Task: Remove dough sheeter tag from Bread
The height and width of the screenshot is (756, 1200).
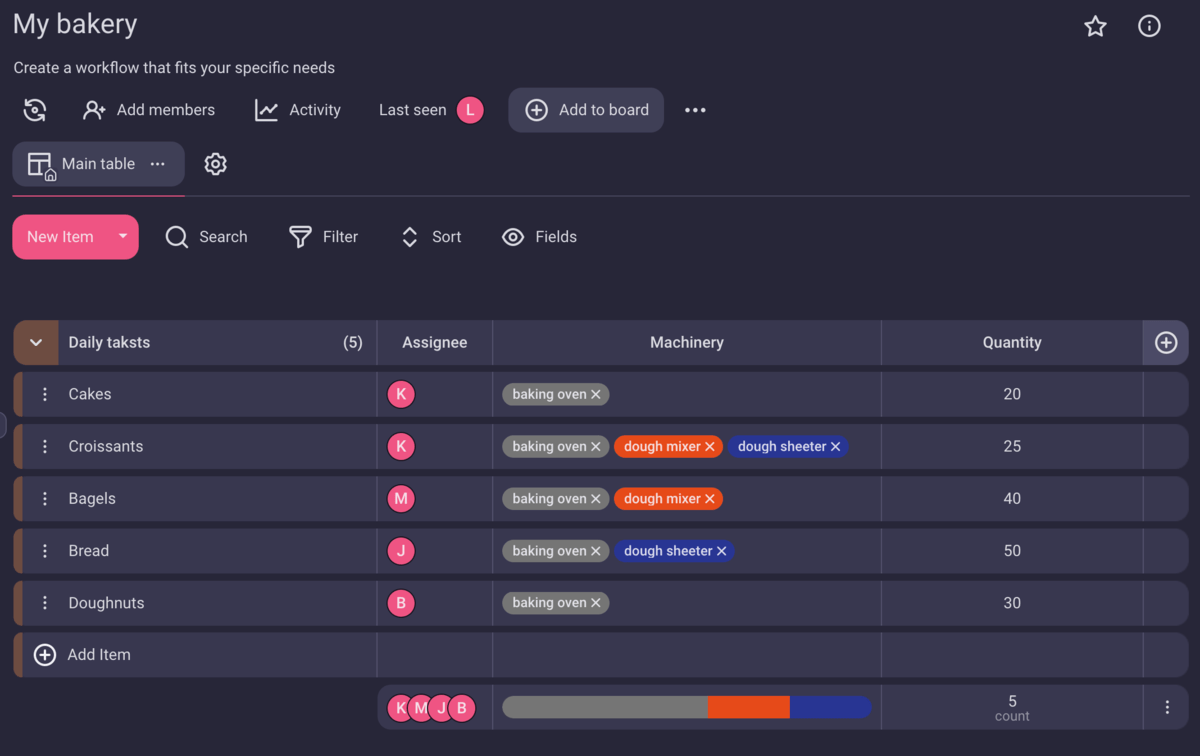Action: point(721,551)
